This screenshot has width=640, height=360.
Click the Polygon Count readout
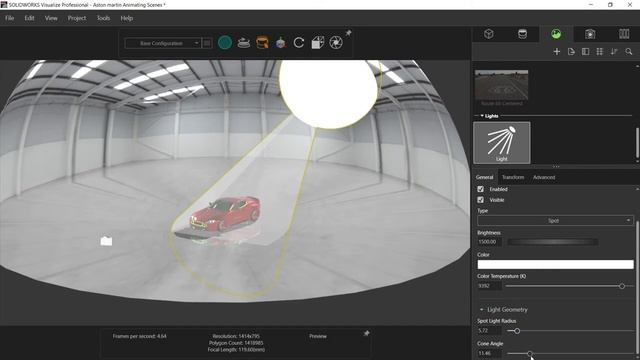point(236,343)
